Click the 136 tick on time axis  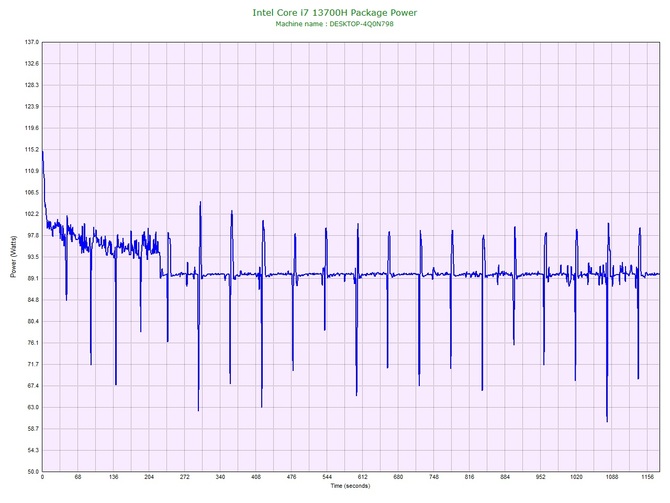(x=114, y=477)
